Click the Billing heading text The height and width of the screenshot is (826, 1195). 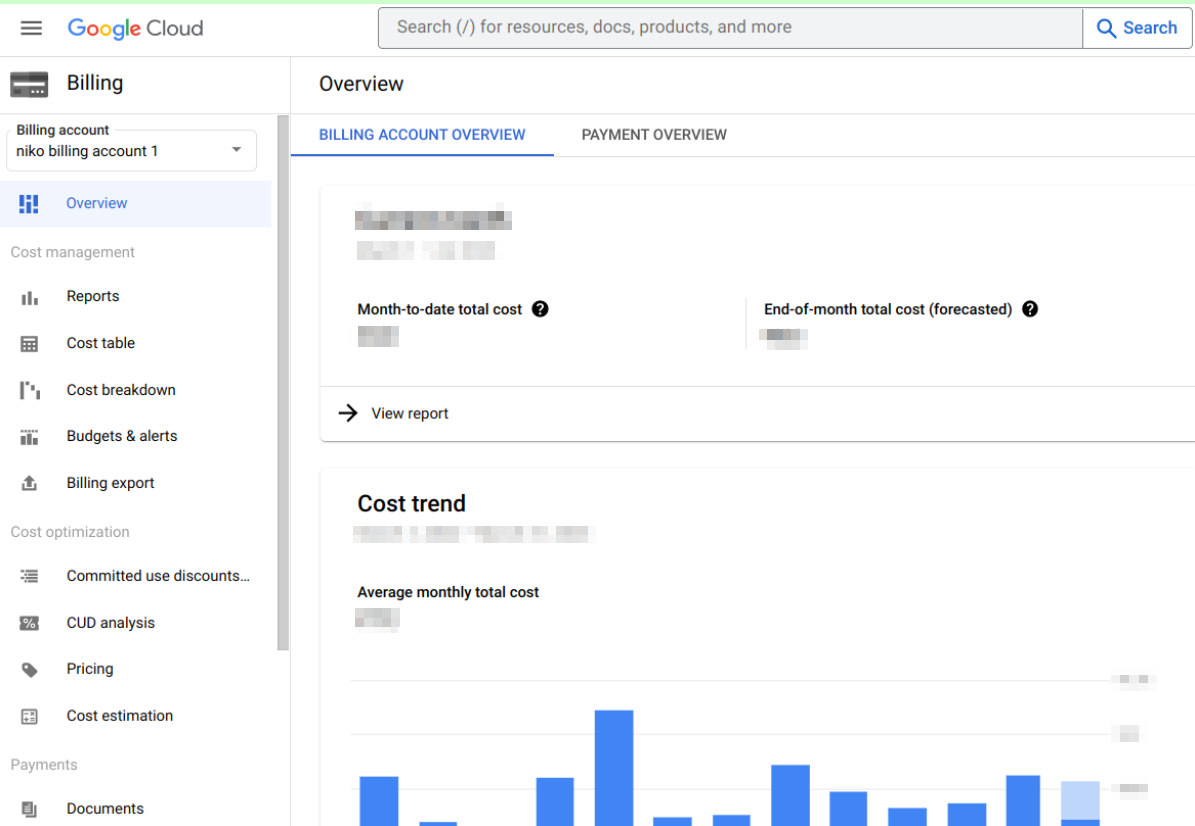(x=95, y=83)
